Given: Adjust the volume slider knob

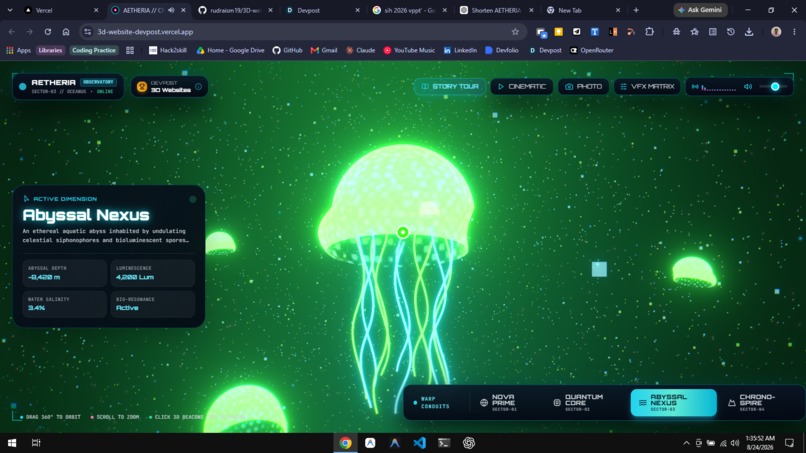Looking at the screenshot, I should pyautogui.click(x=775, y=87).
